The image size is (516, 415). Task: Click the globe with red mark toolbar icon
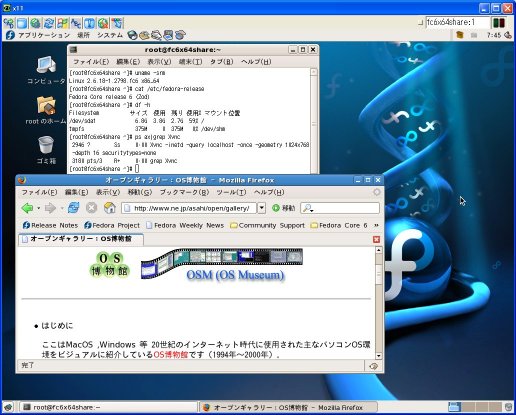click(x=103, y=23)
